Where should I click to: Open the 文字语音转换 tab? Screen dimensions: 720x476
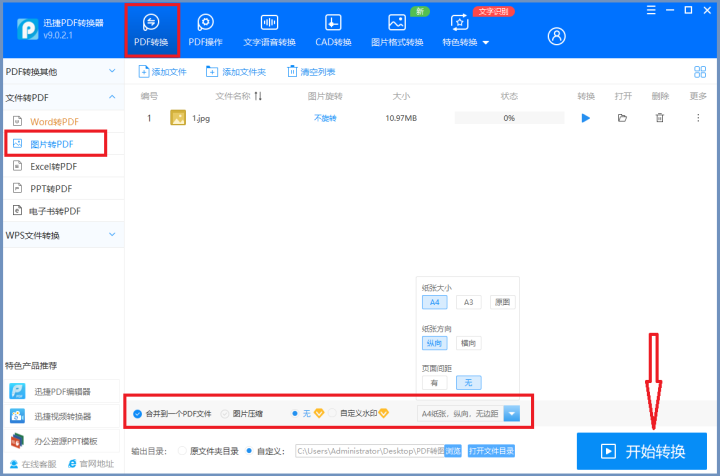tap(269, 30)
